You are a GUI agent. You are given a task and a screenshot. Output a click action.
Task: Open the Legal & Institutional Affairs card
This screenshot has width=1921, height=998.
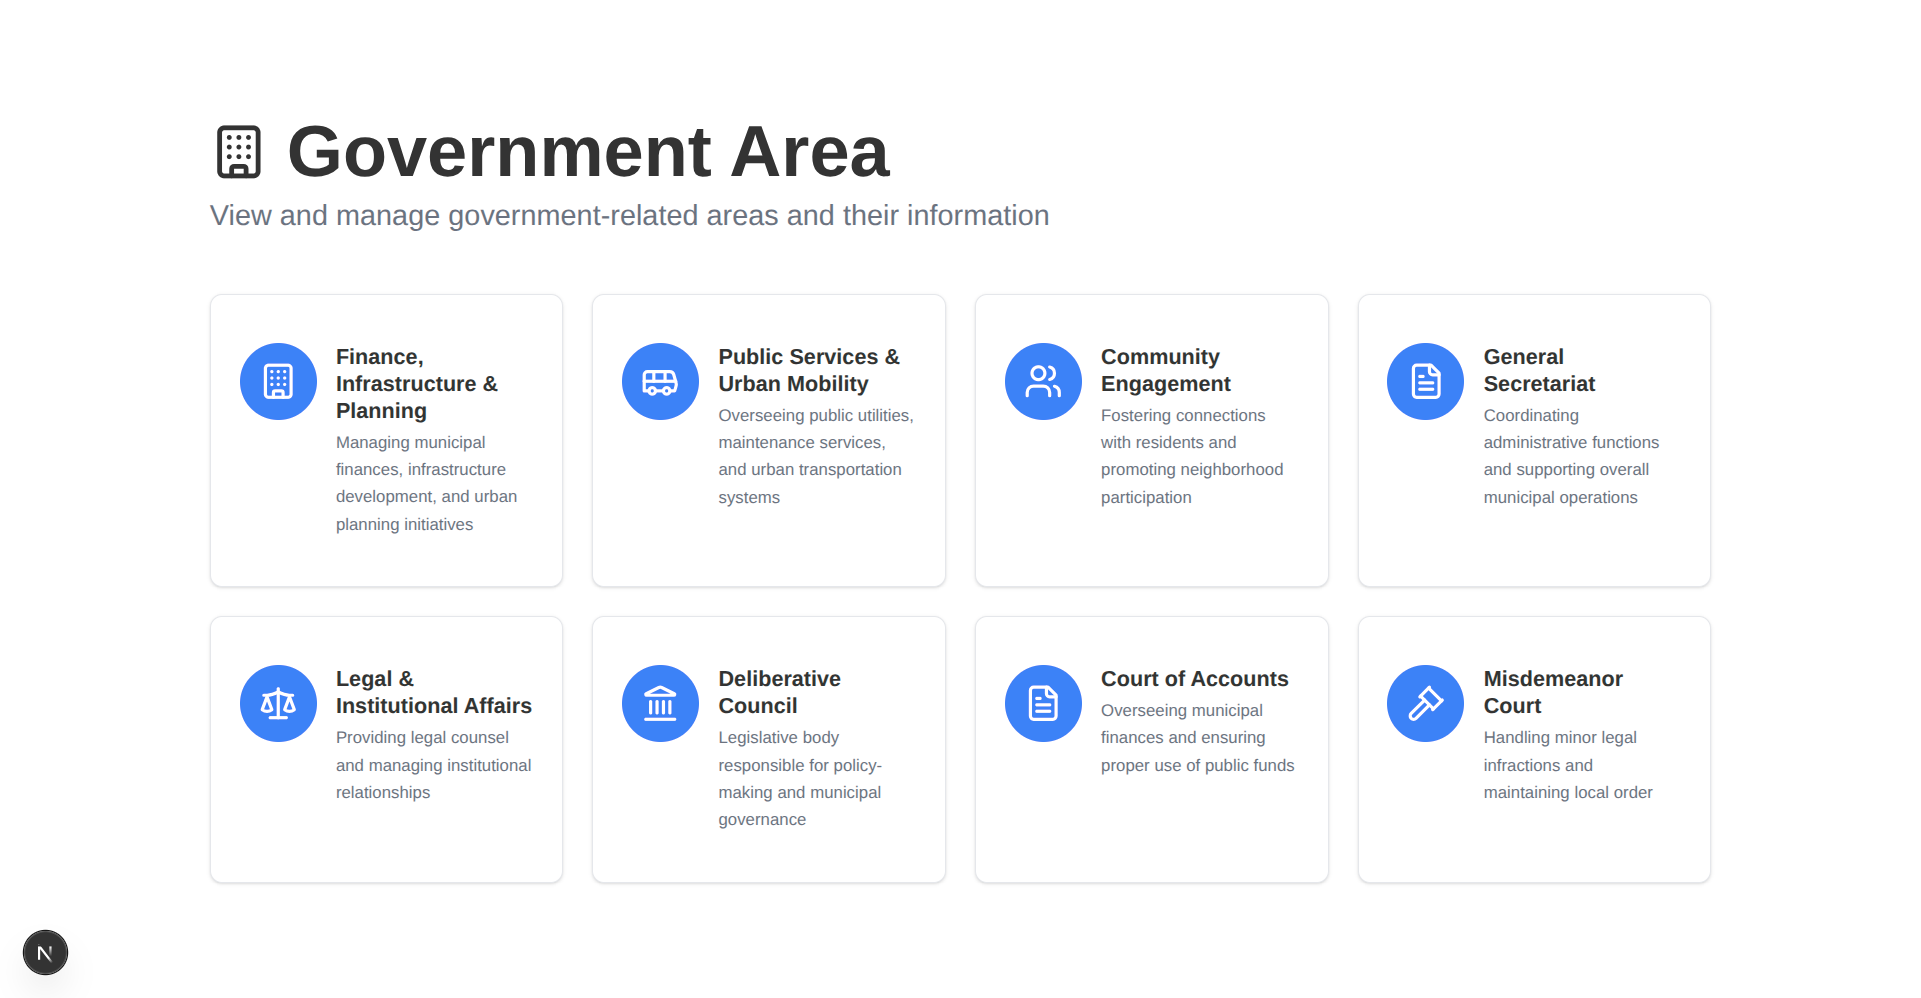pos(386,749)
